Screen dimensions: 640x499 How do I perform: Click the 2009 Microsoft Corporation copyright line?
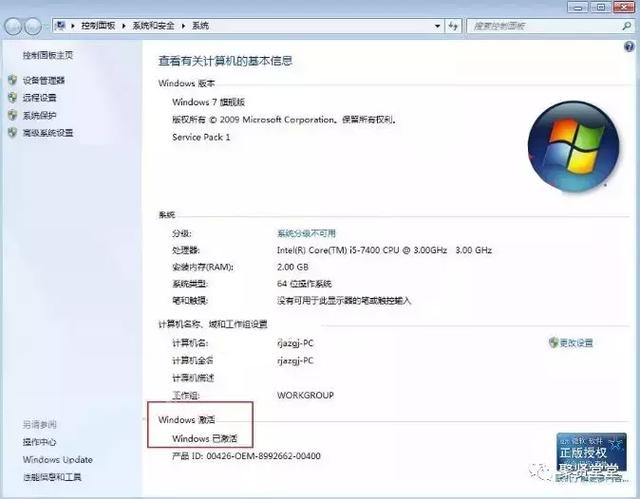point(284,120)
